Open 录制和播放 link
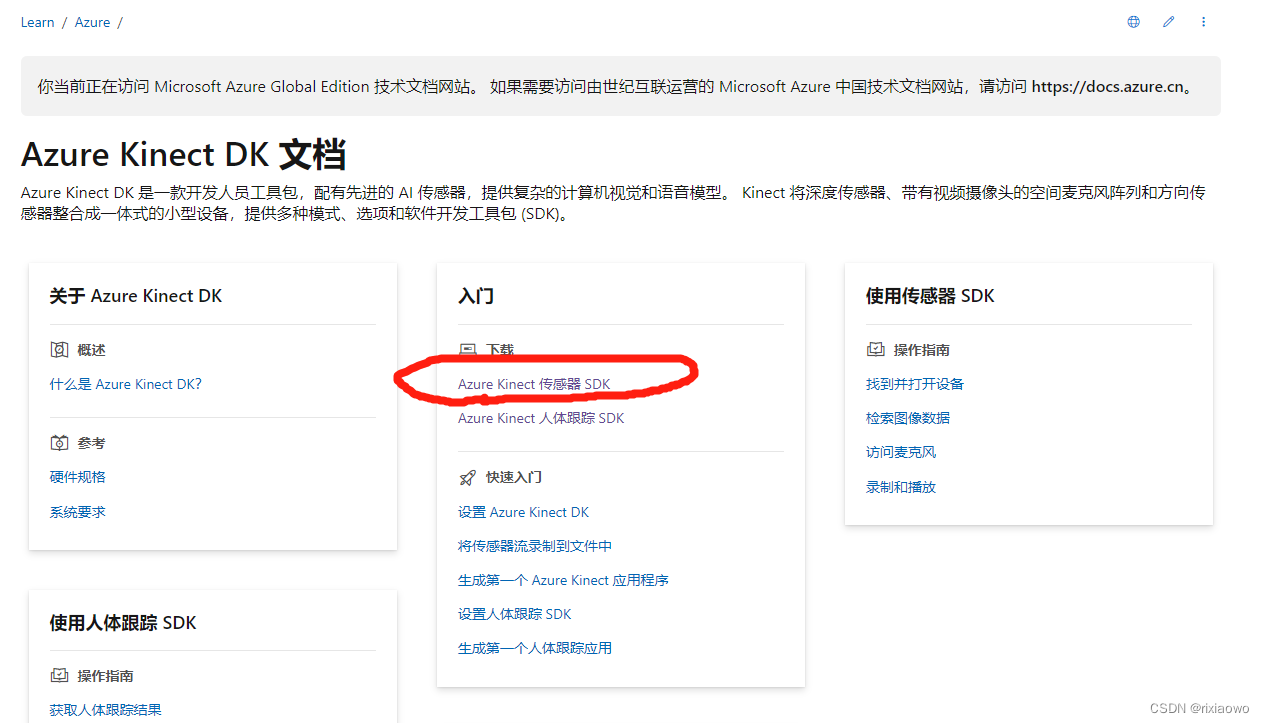The height and width of the screenshot is (723, 1264). point(901,487)
